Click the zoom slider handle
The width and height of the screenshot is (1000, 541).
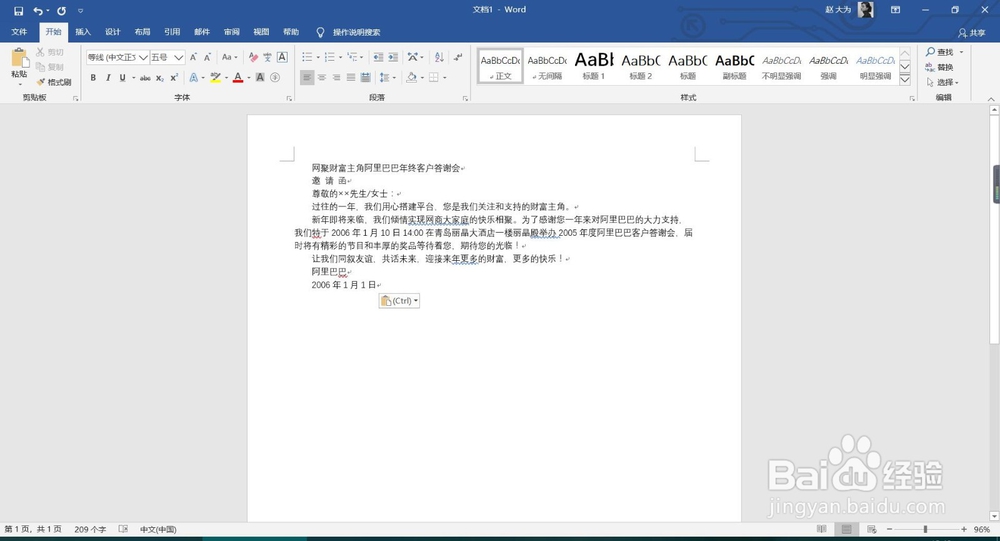(925, 529)
